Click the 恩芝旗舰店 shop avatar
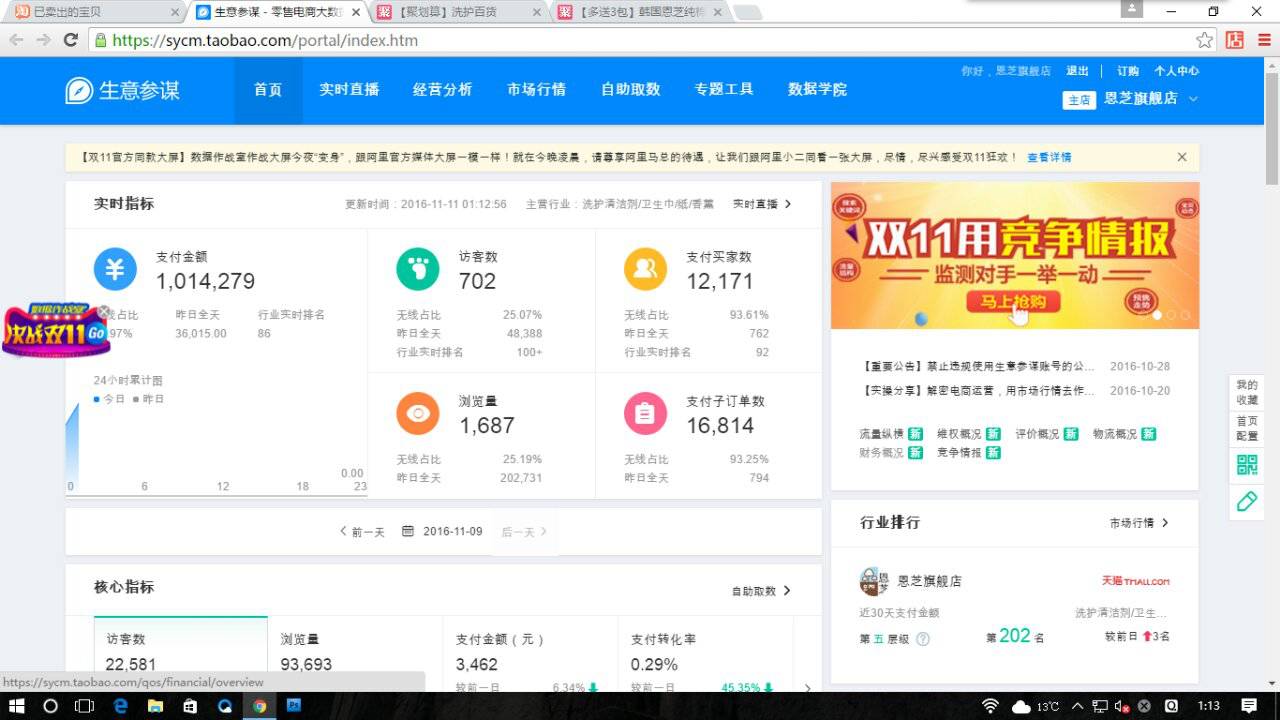This screenshot has width=1280, height=720. pyautogui.click(x=874, y=581)
